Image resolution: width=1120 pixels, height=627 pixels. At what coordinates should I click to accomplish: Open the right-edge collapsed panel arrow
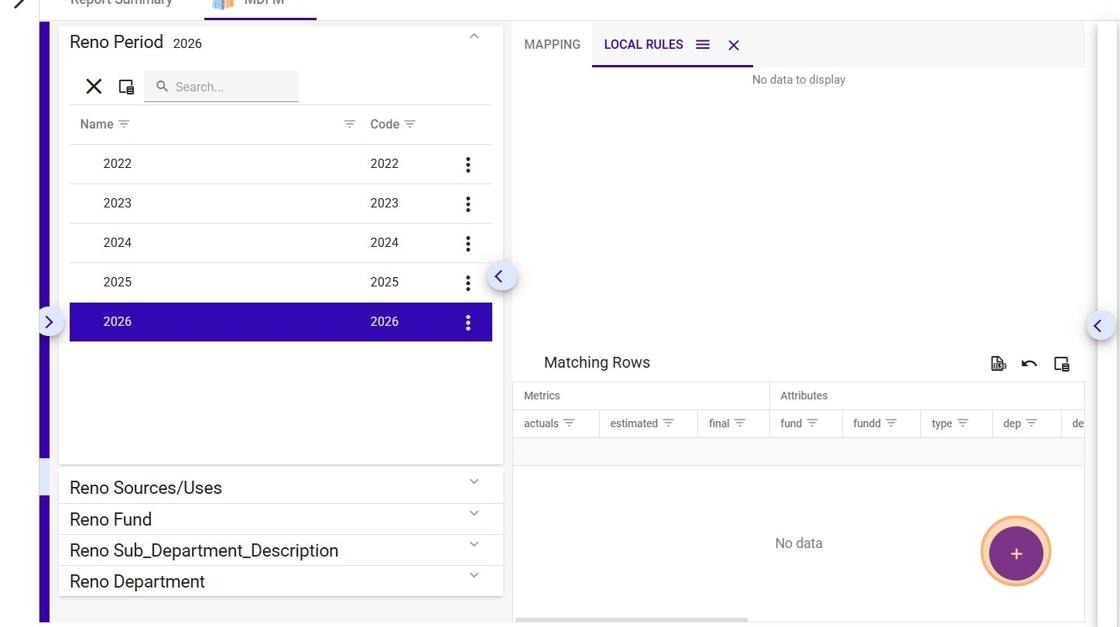(x=1098, y=326)
